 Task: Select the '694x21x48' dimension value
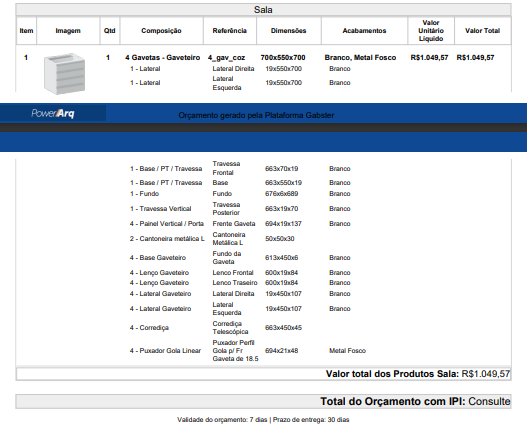pos(281,351)
